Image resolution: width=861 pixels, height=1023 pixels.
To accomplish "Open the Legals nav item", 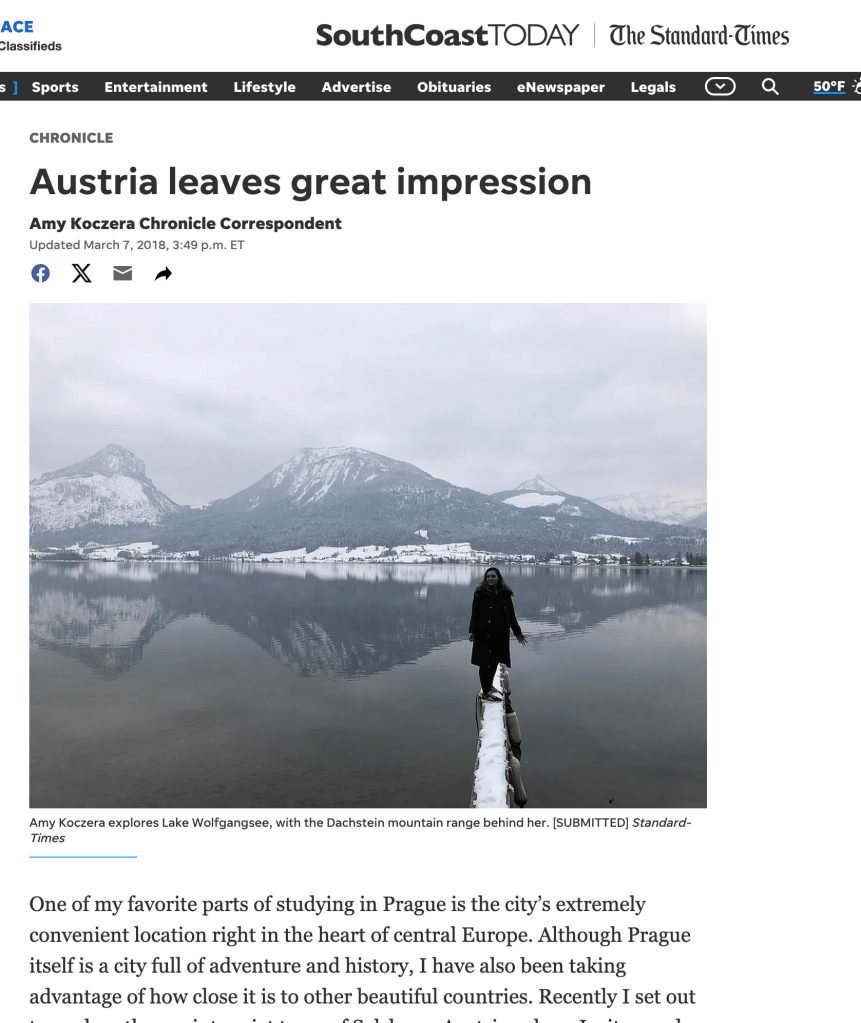I will coord(653,87).
